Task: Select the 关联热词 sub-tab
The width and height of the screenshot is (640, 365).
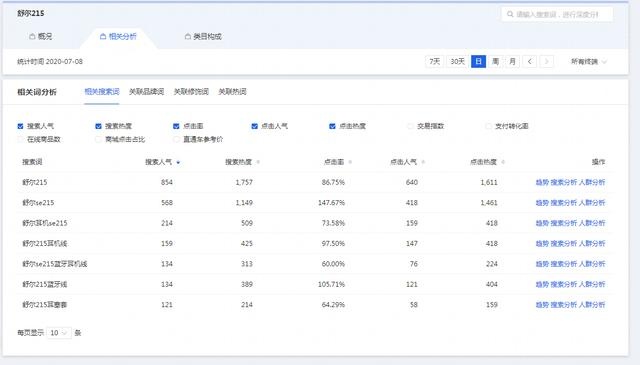Action: [232, 91]
